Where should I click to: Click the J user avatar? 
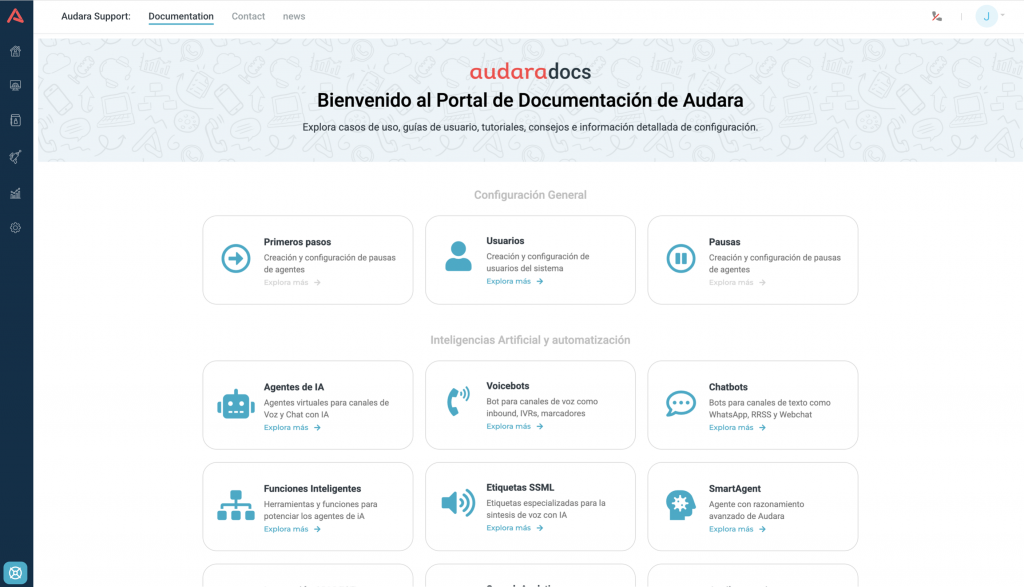pyautogui.click(x=986, y=16)
